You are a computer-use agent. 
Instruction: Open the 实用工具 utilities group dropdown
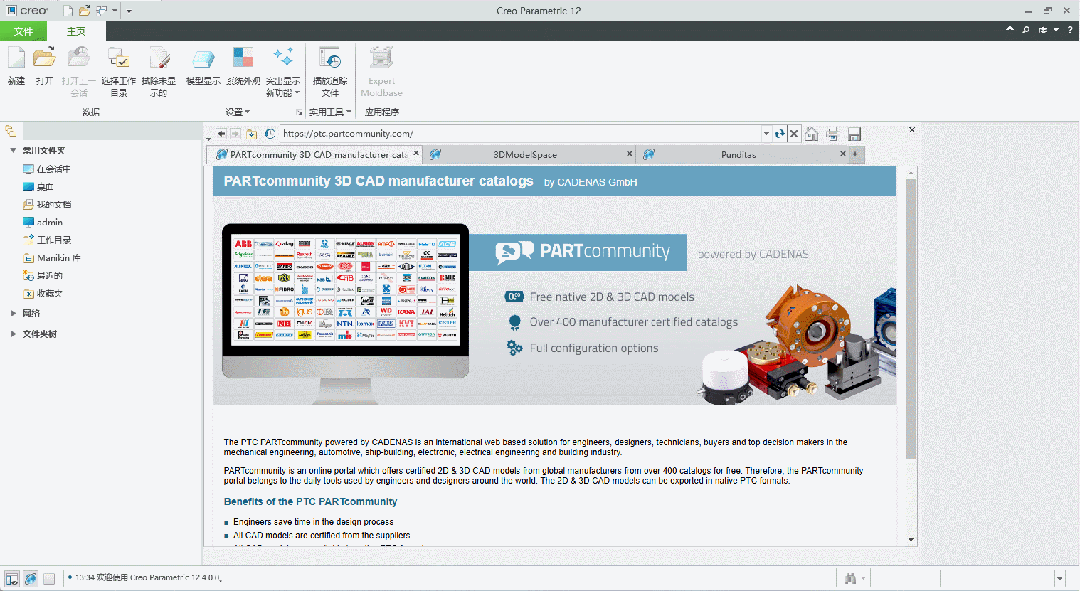[330, 112]
